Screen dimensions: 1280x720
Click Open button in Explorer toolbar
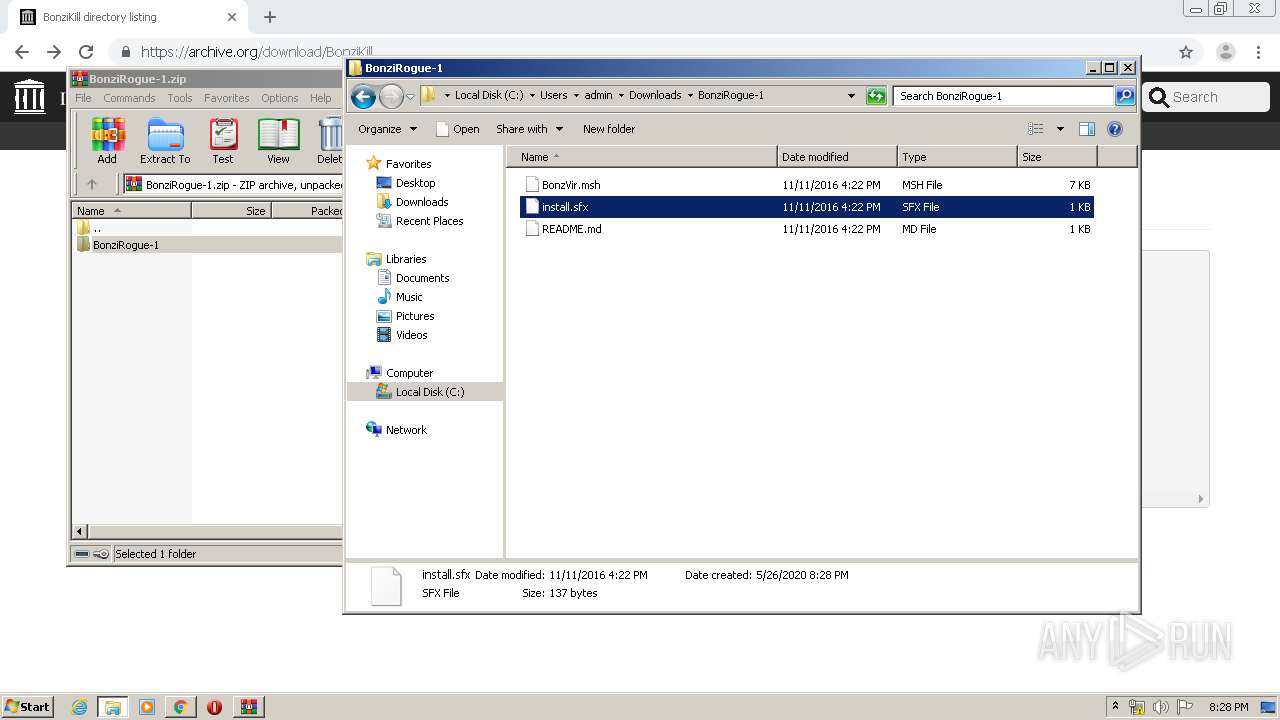click(457, 129)
